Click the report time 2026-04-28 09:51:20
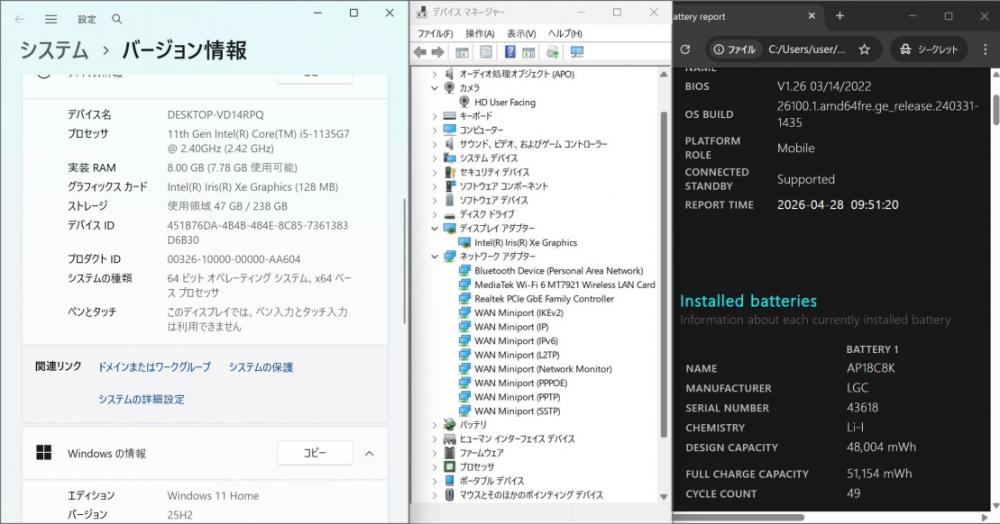 coord(837,205)
